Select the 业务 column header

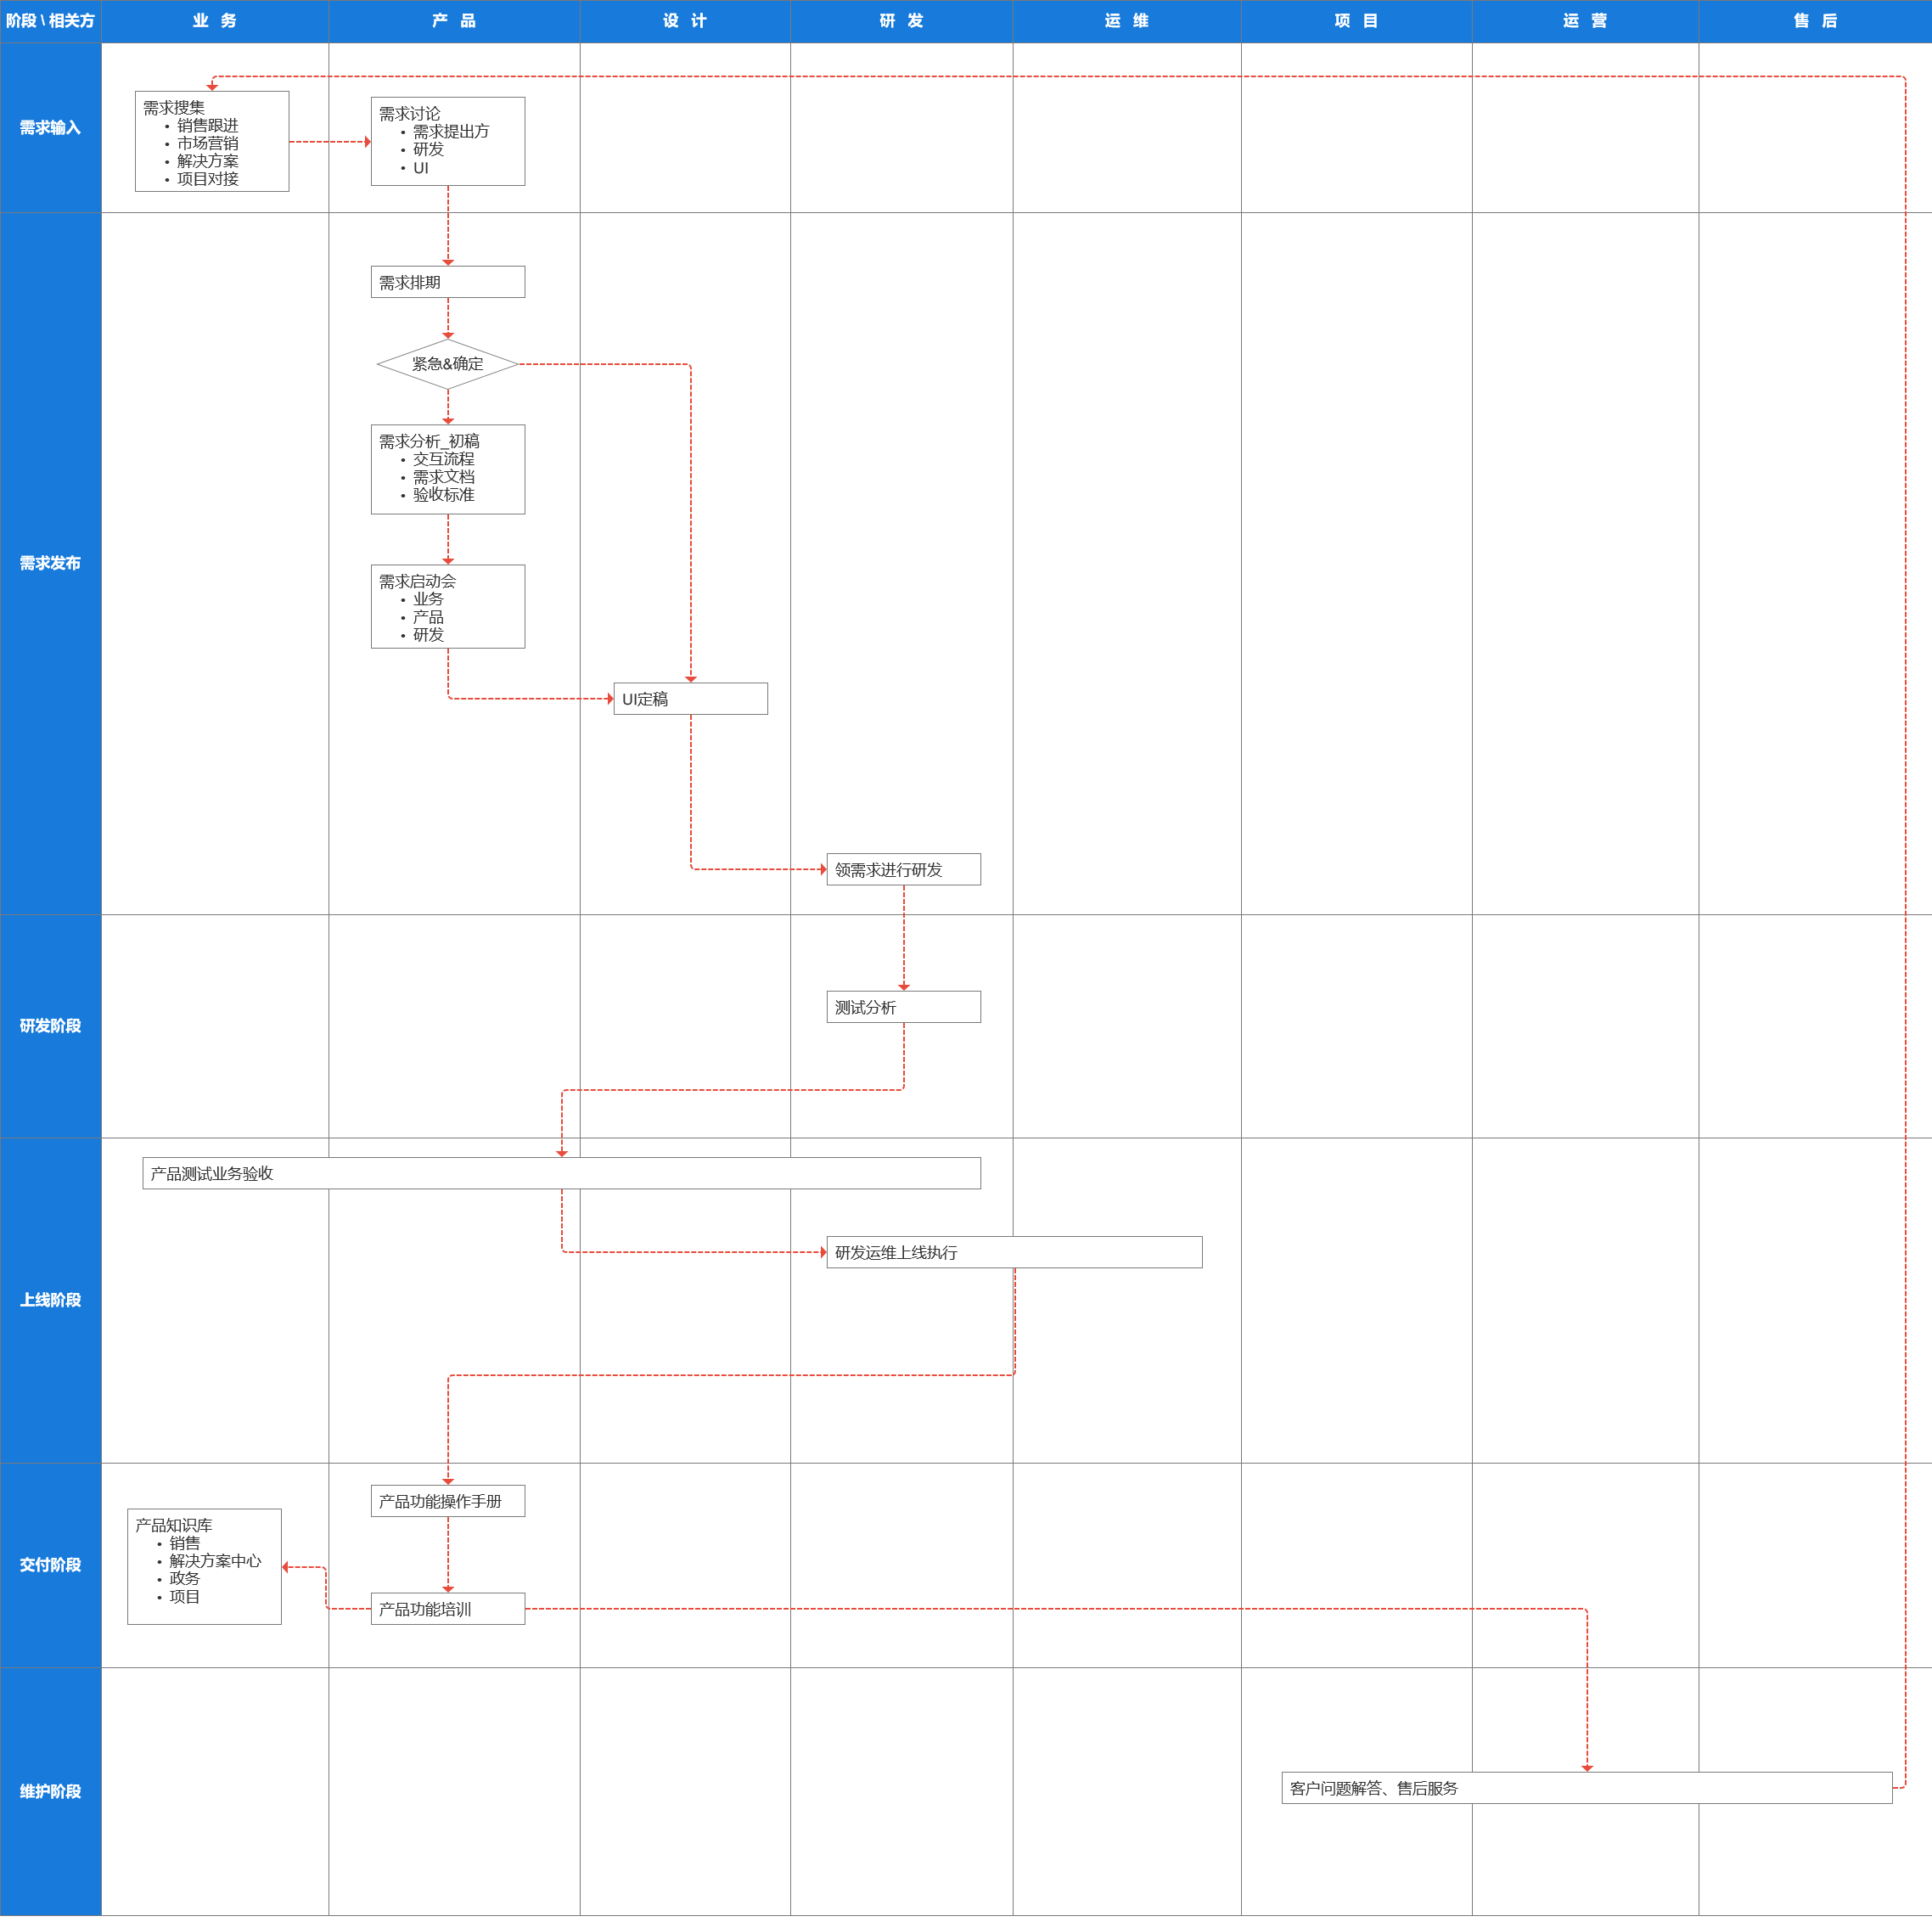coord(215,21)
